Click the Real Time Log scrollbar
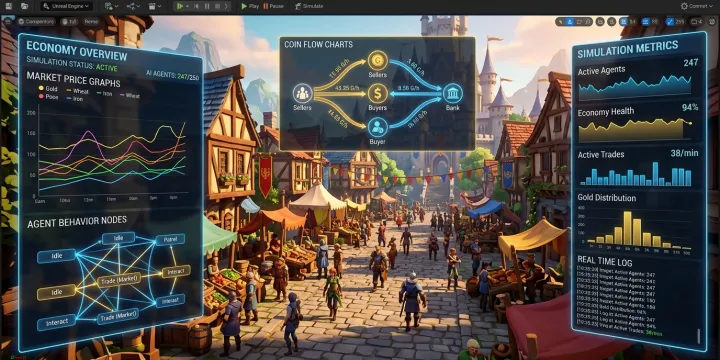 [698, 336]
